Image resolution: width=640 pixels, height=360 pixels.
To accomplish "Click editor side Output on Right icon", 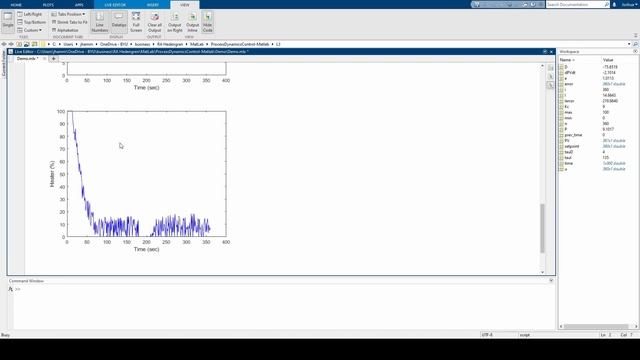I will click(550, 68).
